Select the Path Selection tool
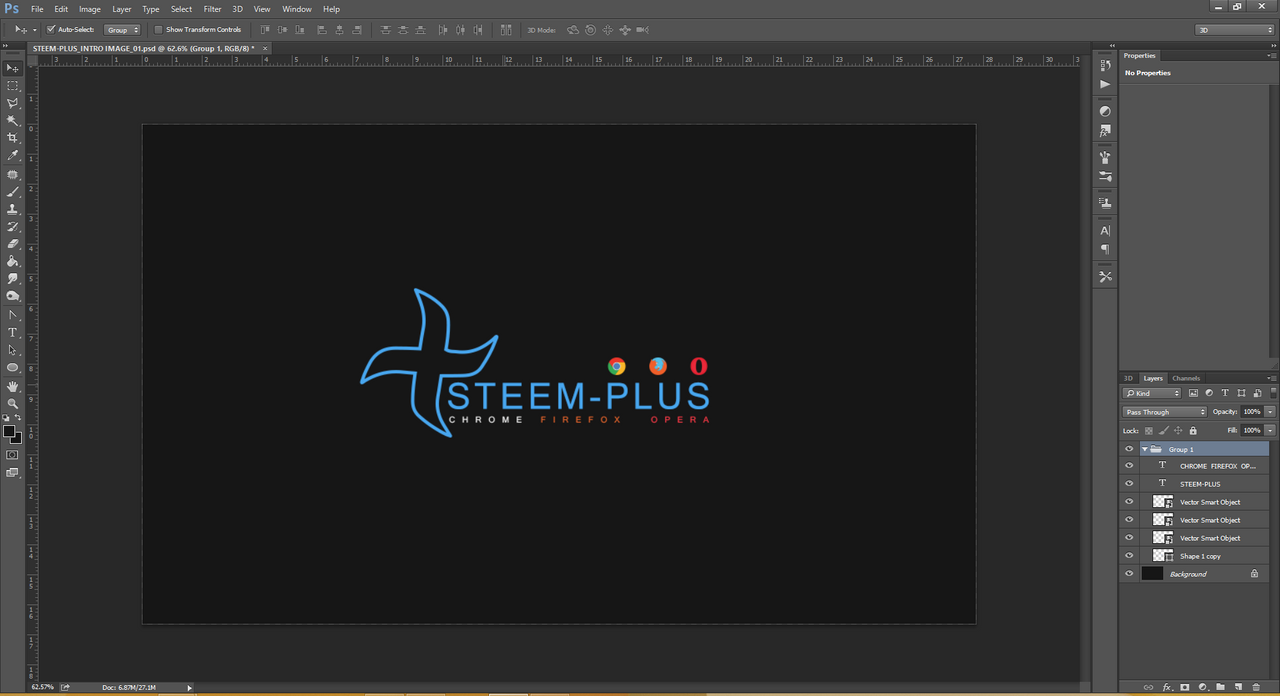The width and height of the screenshot is (1280, 696). click(13, 350)
